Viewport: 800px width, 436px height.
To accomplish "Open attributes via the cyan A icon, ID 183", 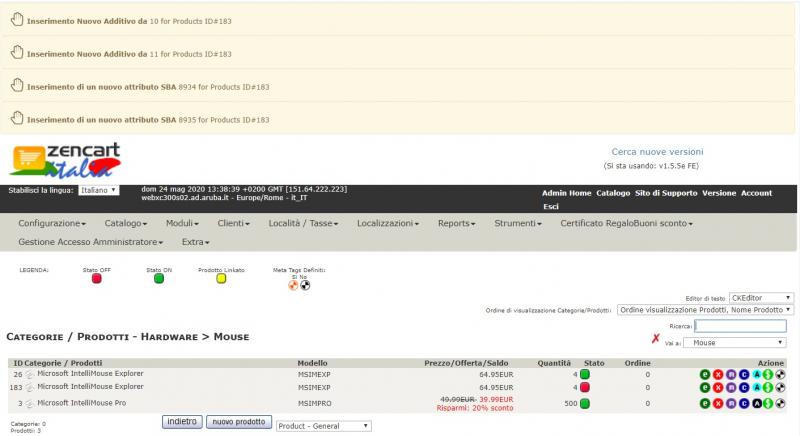I will [757, 388].
